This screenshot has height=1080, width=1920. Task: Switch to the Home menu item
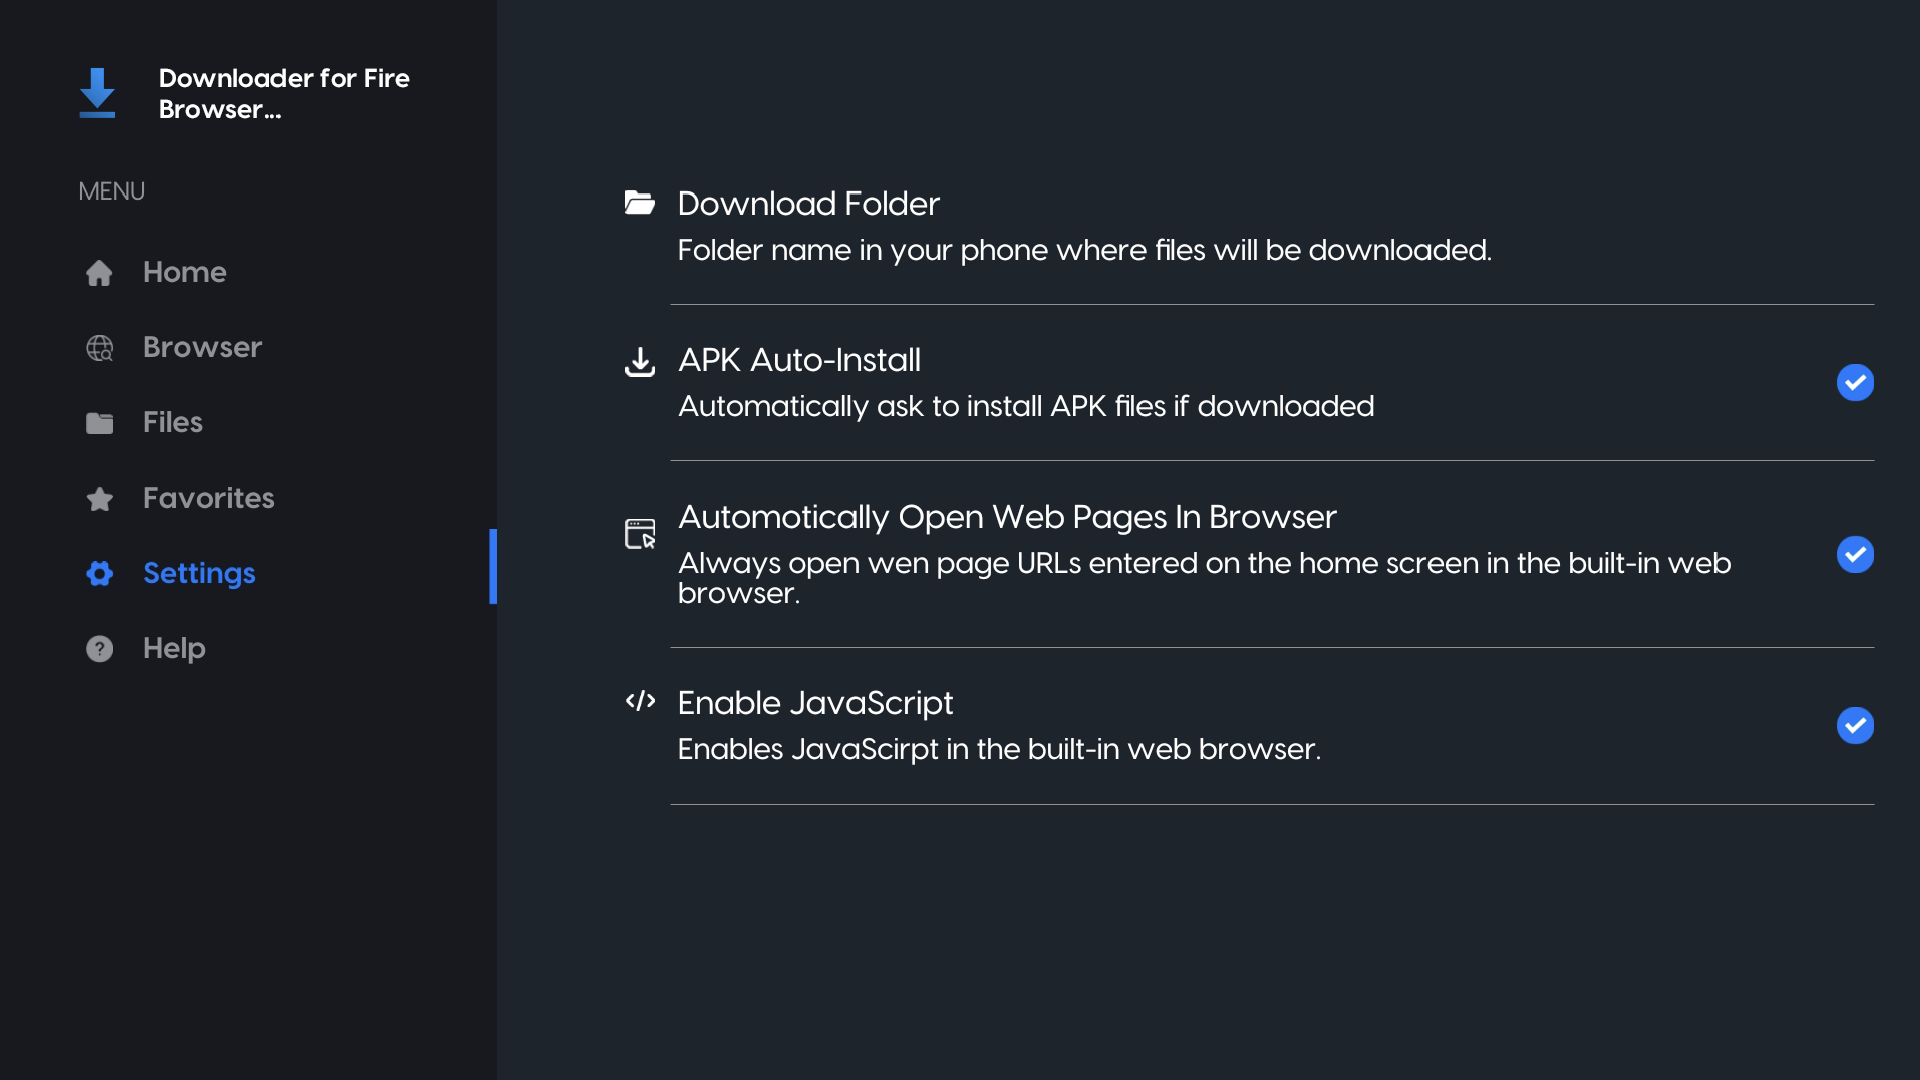click(x=184, y=272)
